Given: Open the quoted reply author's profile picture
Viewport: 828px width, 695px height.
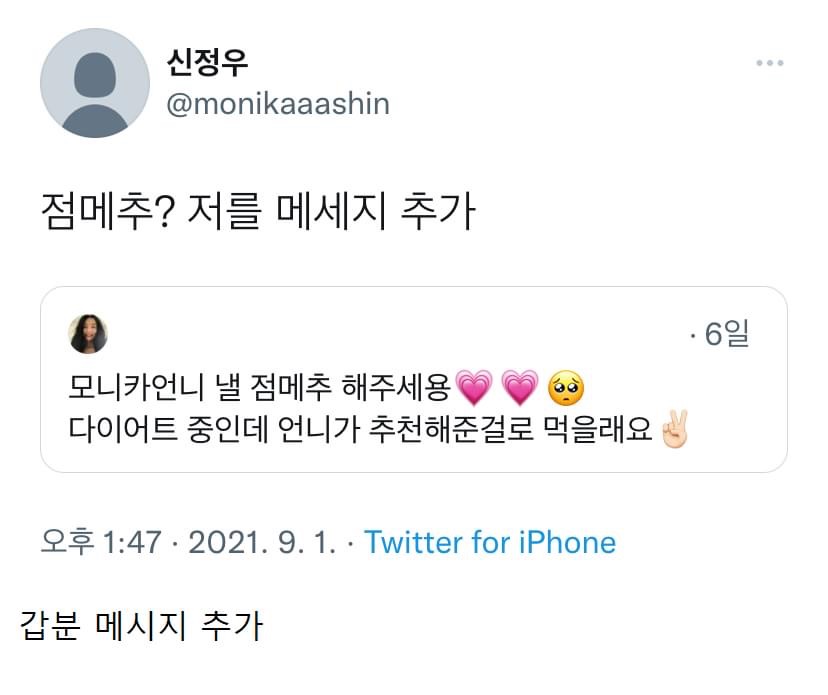Looking at the screenshot, I should 88,335.
